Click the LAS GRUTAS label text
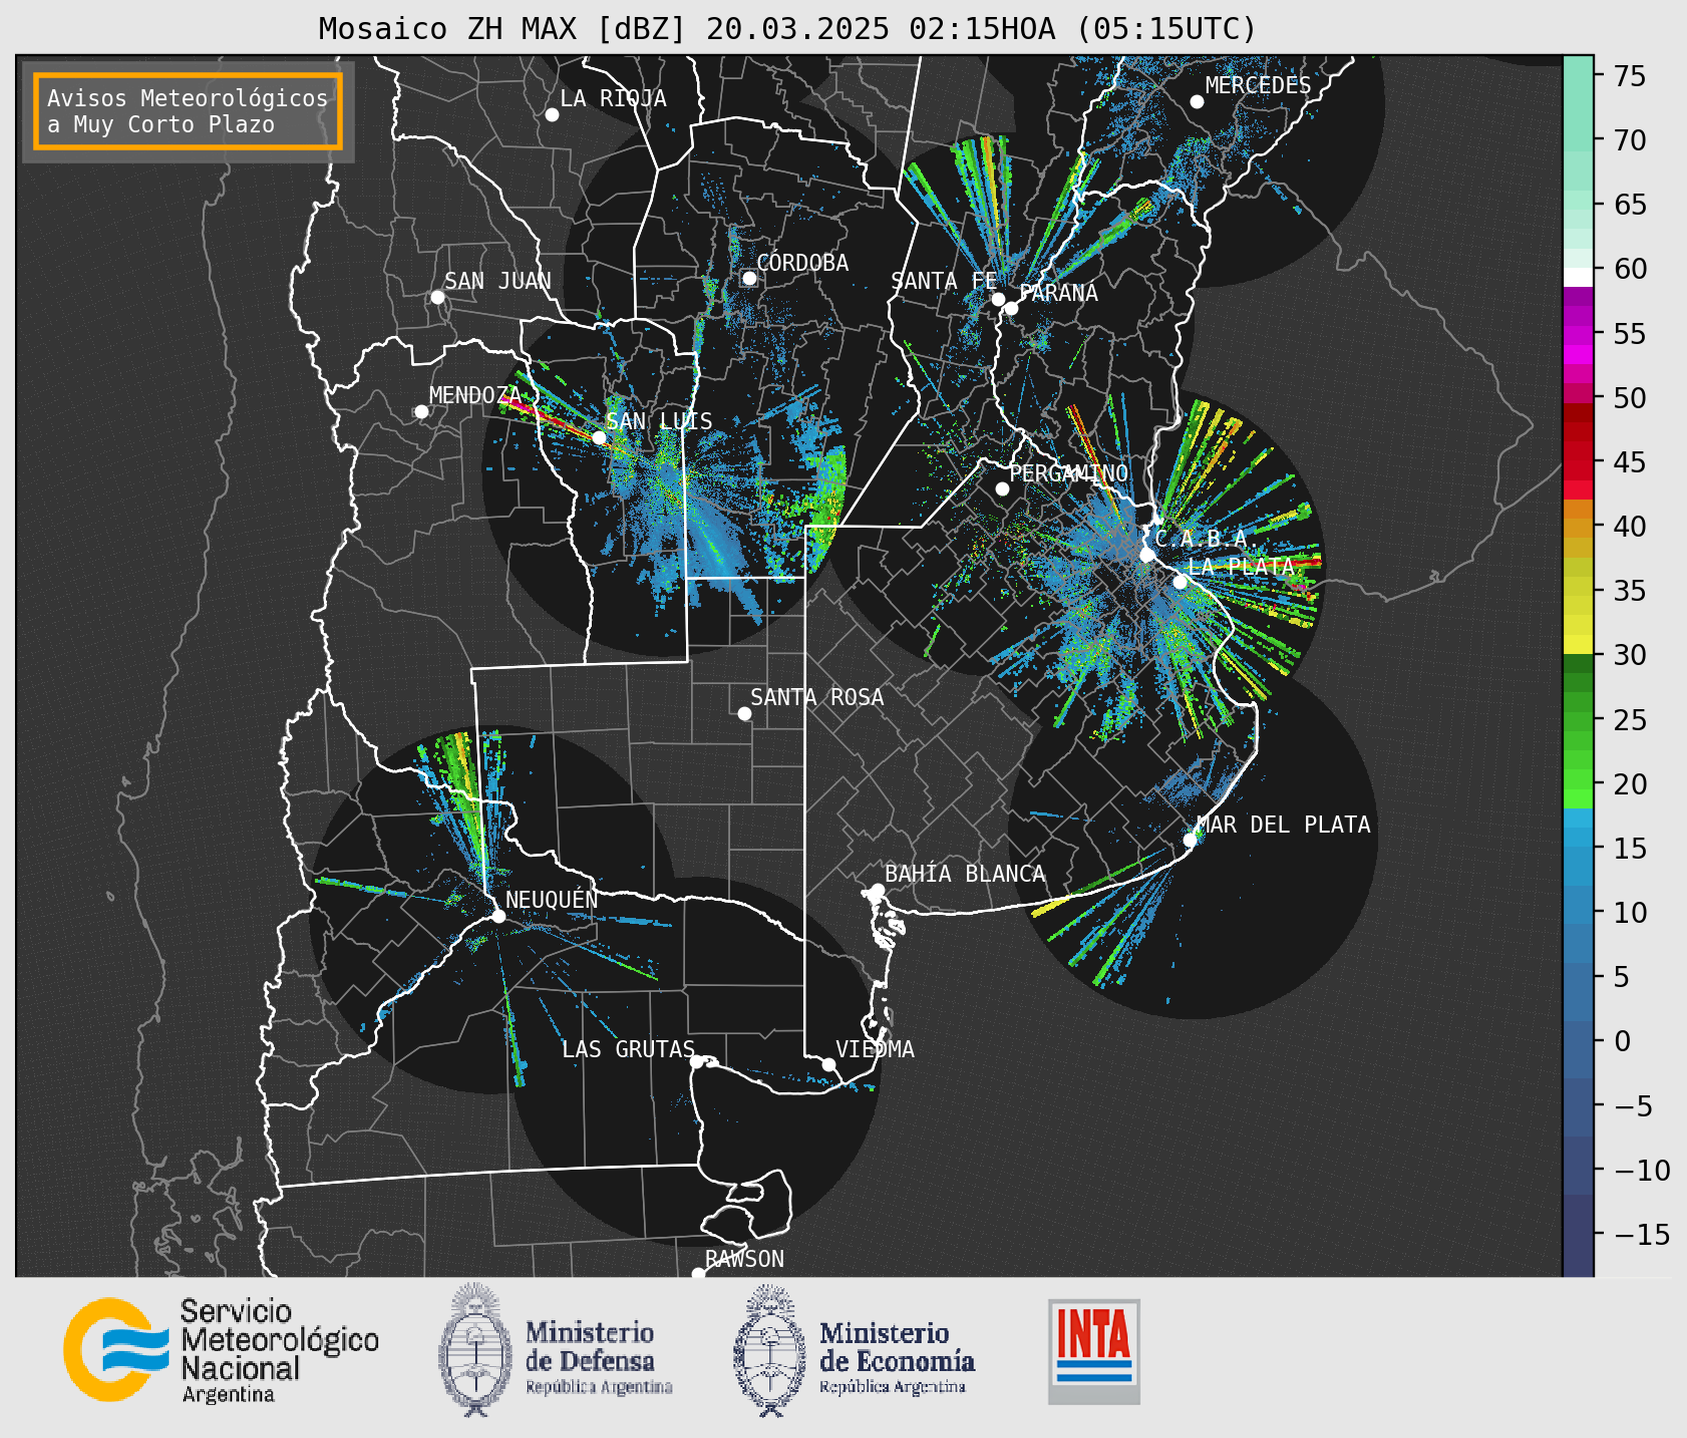 coord(628,1049)
